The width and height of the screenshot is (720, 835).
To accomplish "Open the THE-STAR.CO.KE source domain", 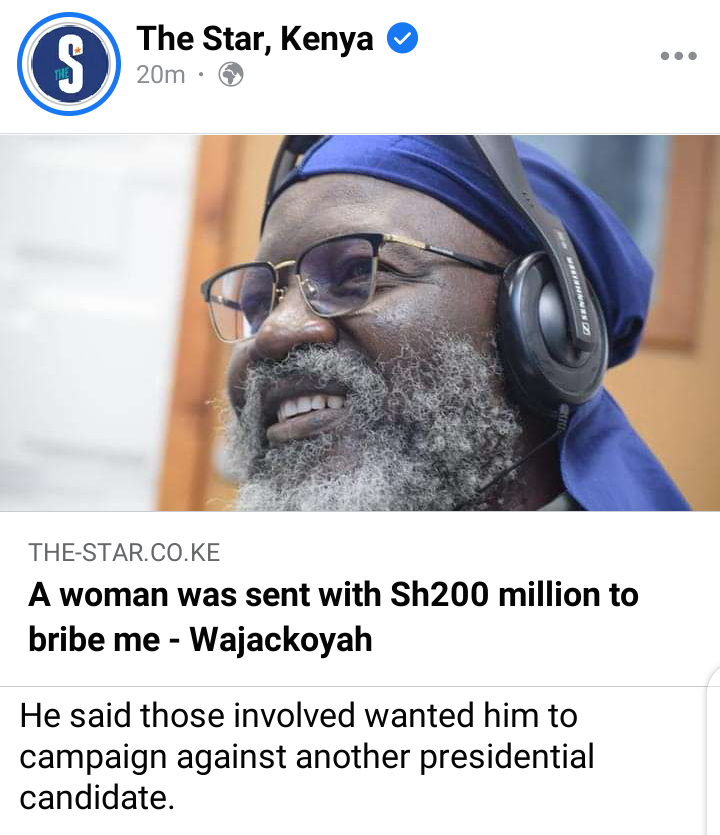I will [124, 552].
